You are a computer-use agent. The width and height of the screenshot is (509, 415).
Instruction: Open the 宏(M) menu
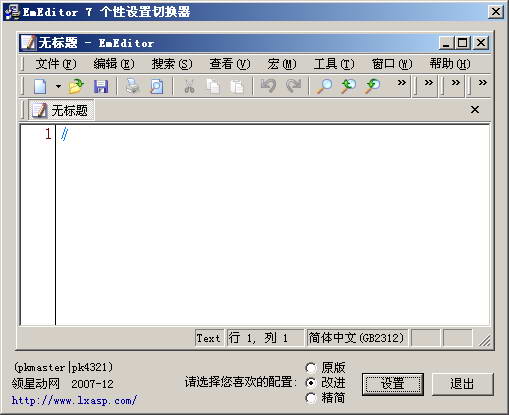[x=282, y=64]
